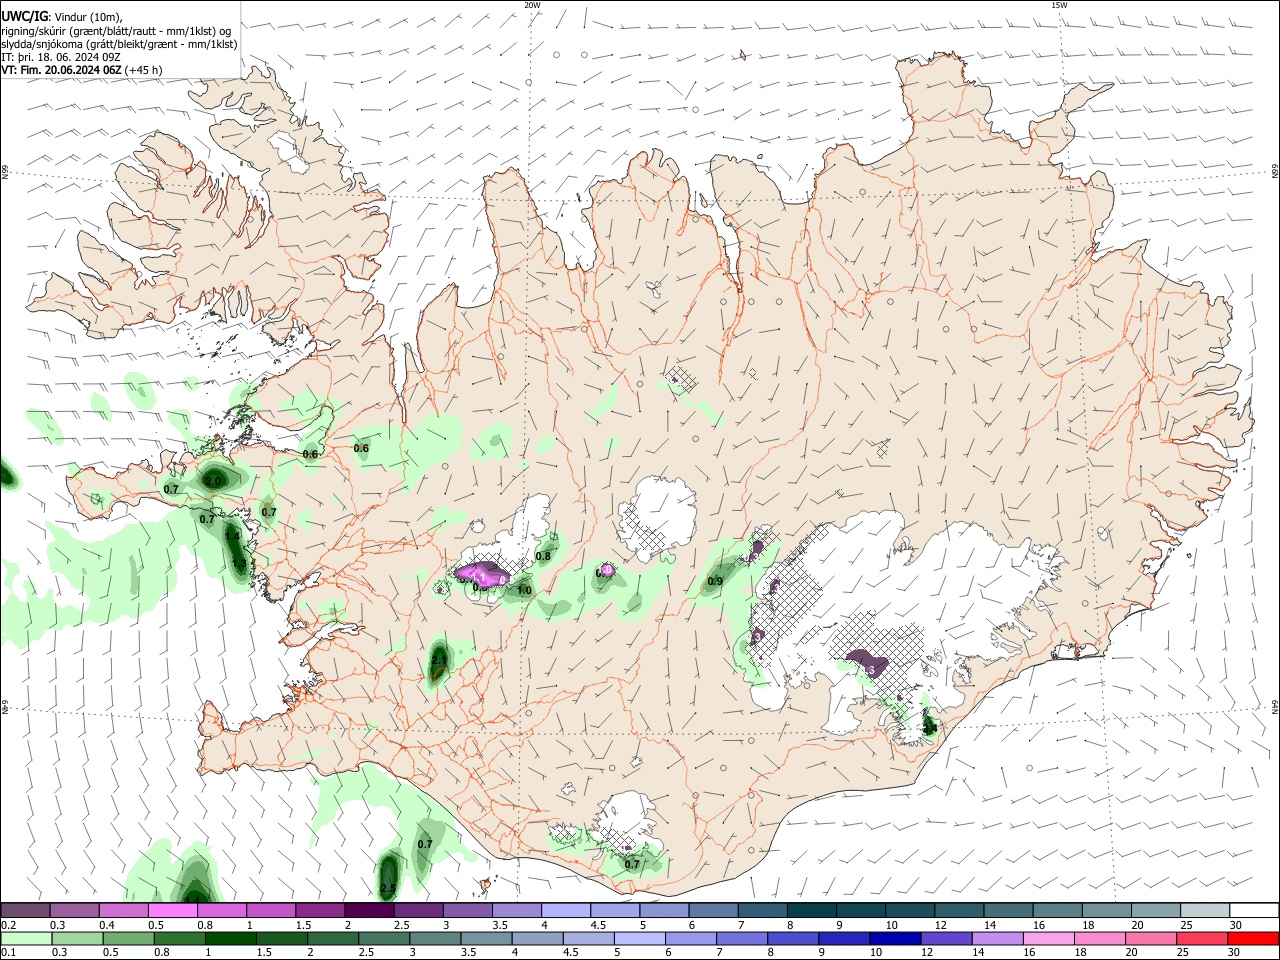Select the light pink 16 swatch, bottom legend row

point(1048,938)
